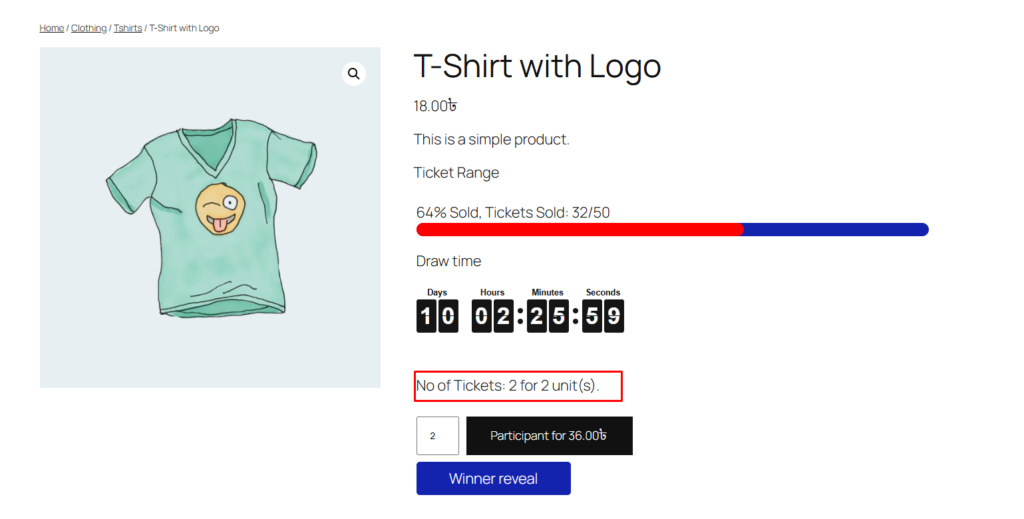Click the 'T-Shirt with Logo' product title

pyautogui.click(x=537, y=67)
